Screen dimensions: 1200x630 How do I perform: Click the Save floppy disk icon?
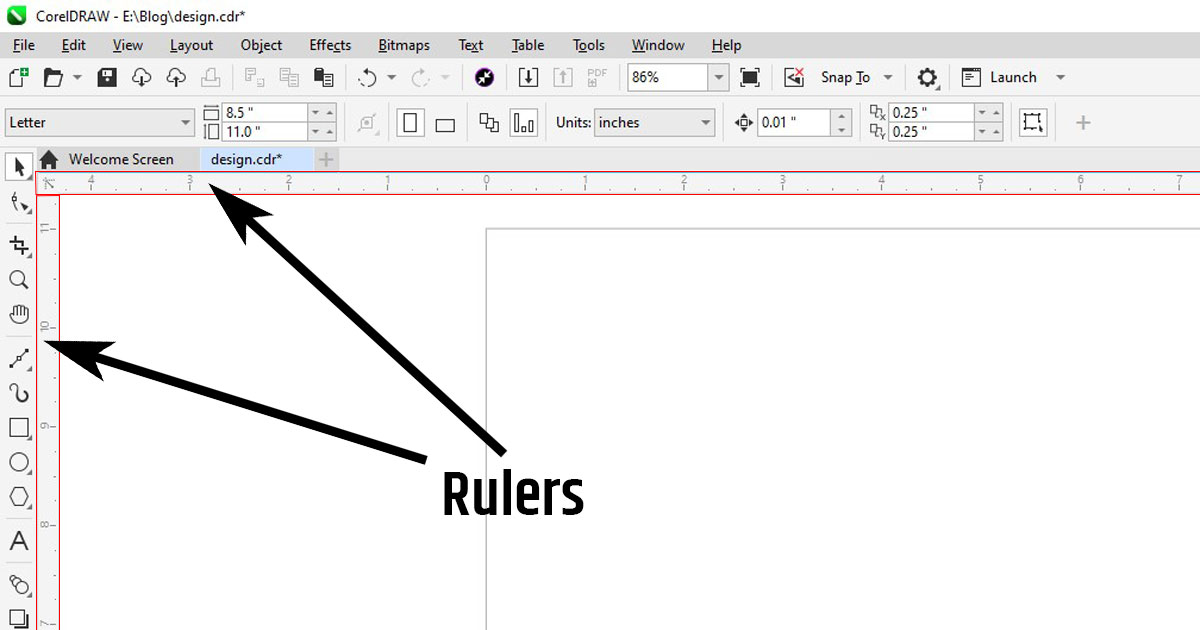tap(107, 77)
